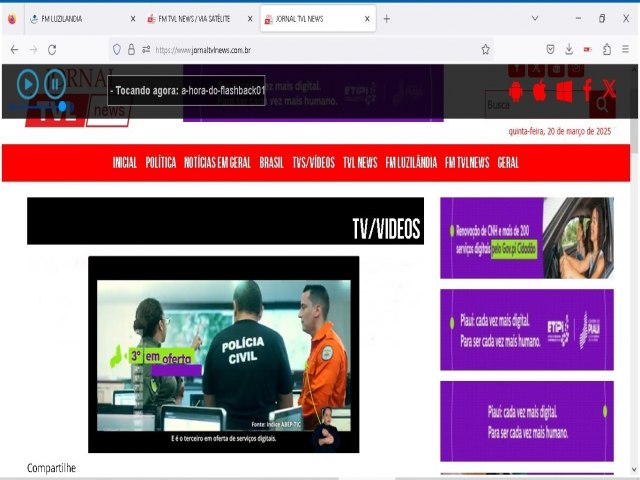Click the date quinta-feira, 20 de março de 2025
The height and width of the screenshot is (480, 640).
pyautogui.click(x=560, y=131)
